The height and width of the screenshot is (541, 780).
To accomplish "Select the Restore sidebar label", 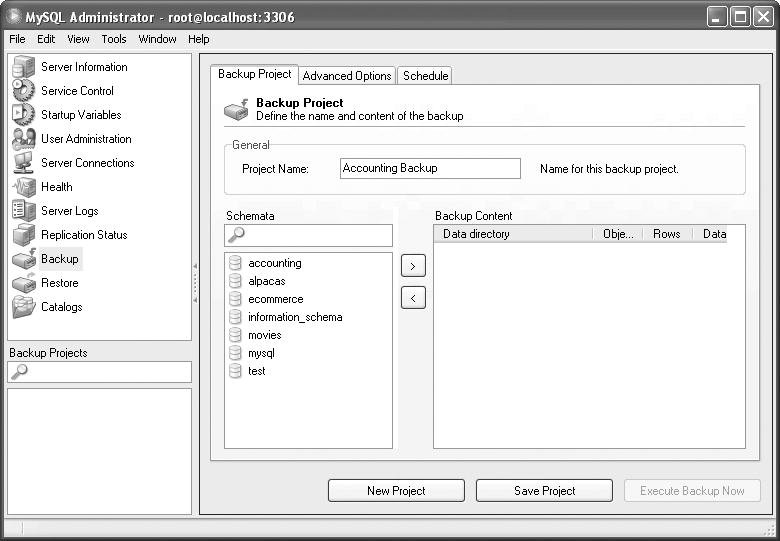I will pos(60,283).
